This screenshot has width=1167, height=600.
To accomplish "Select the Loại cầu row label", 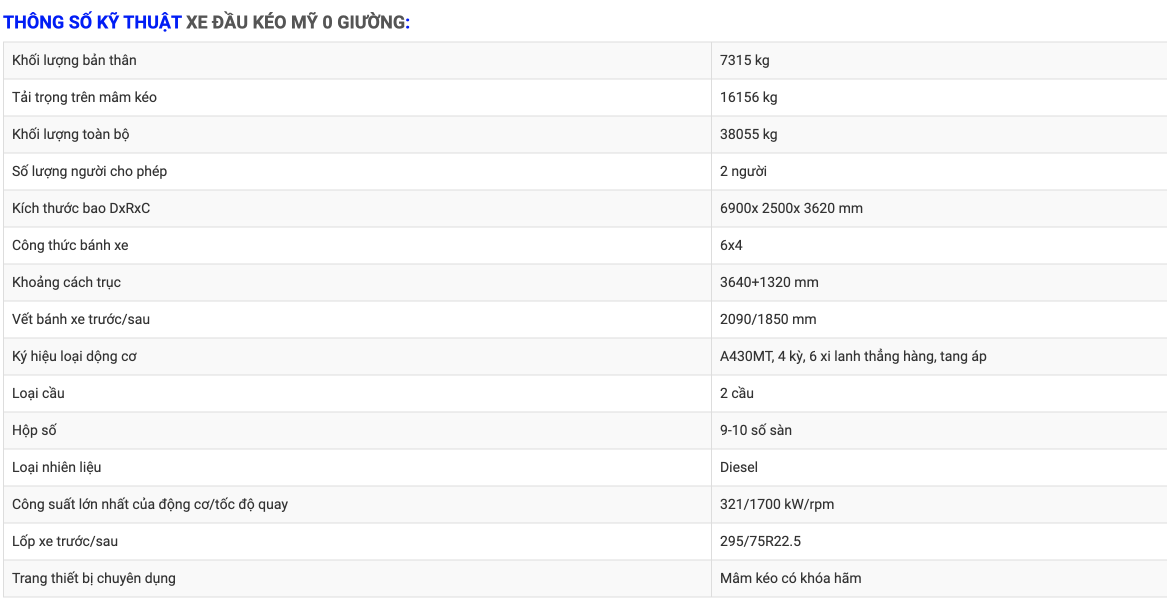I will 39,393.
